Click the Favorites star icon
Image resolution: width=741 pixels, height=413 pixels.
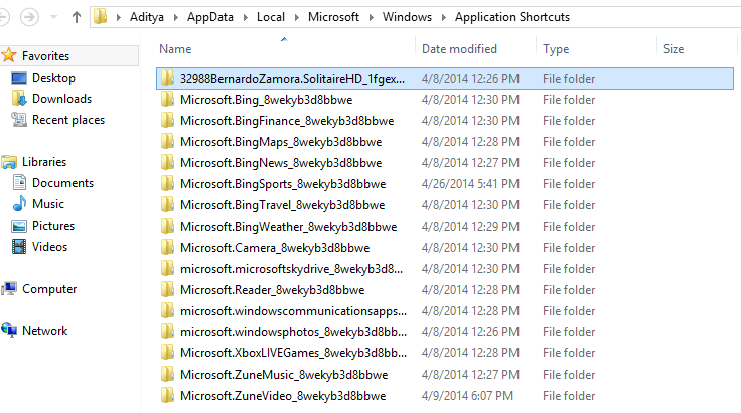point(9,55)
